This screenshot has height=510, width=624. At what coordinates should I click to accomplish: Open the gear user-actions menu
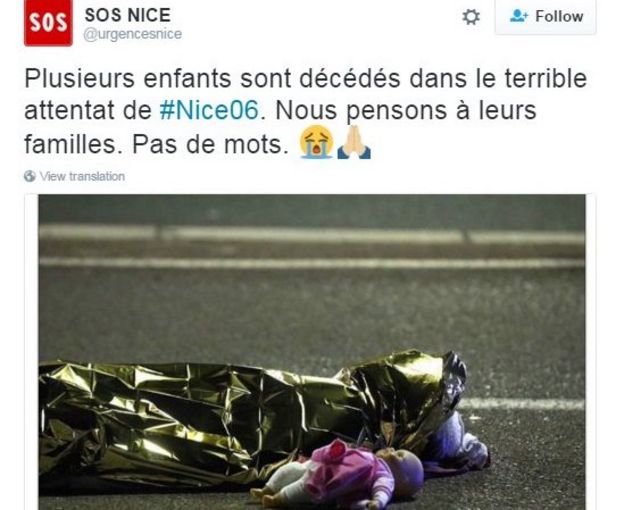471,17
